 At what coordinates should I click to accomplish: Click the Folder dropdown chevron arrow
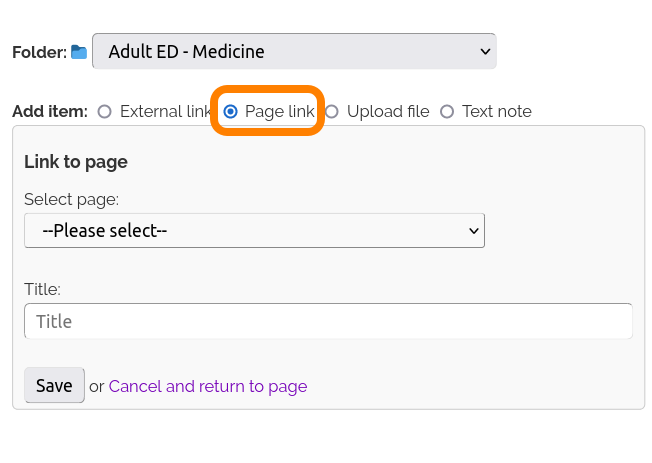pos(485,51)
